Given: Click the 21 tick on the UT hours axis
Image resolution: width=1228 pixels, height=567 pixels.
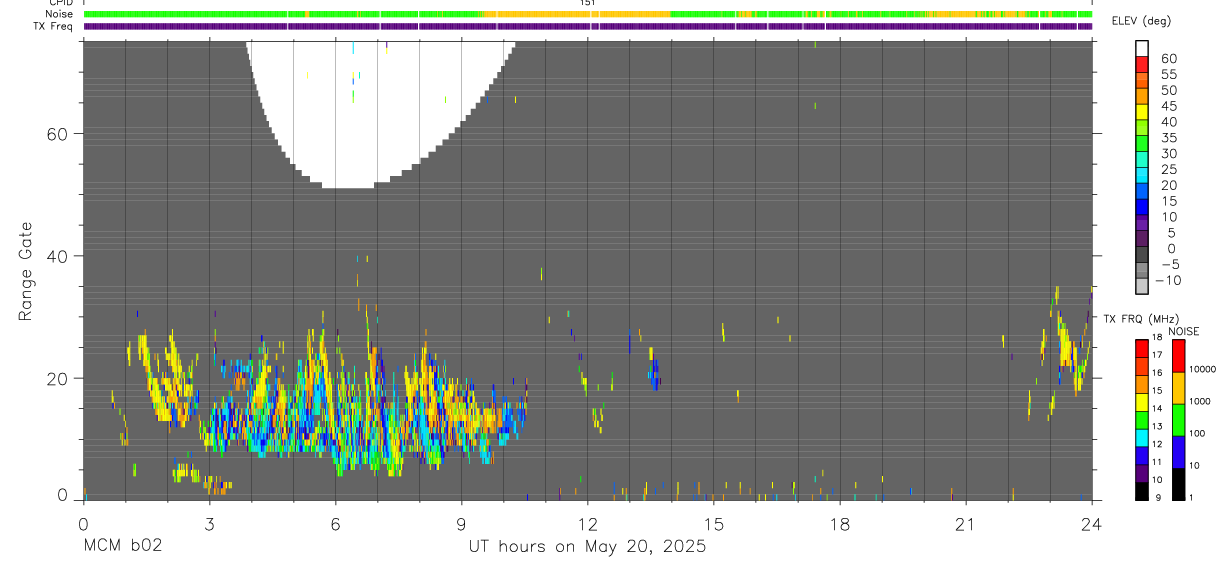Looking at the screenshot, I should [x=965, y=524].
